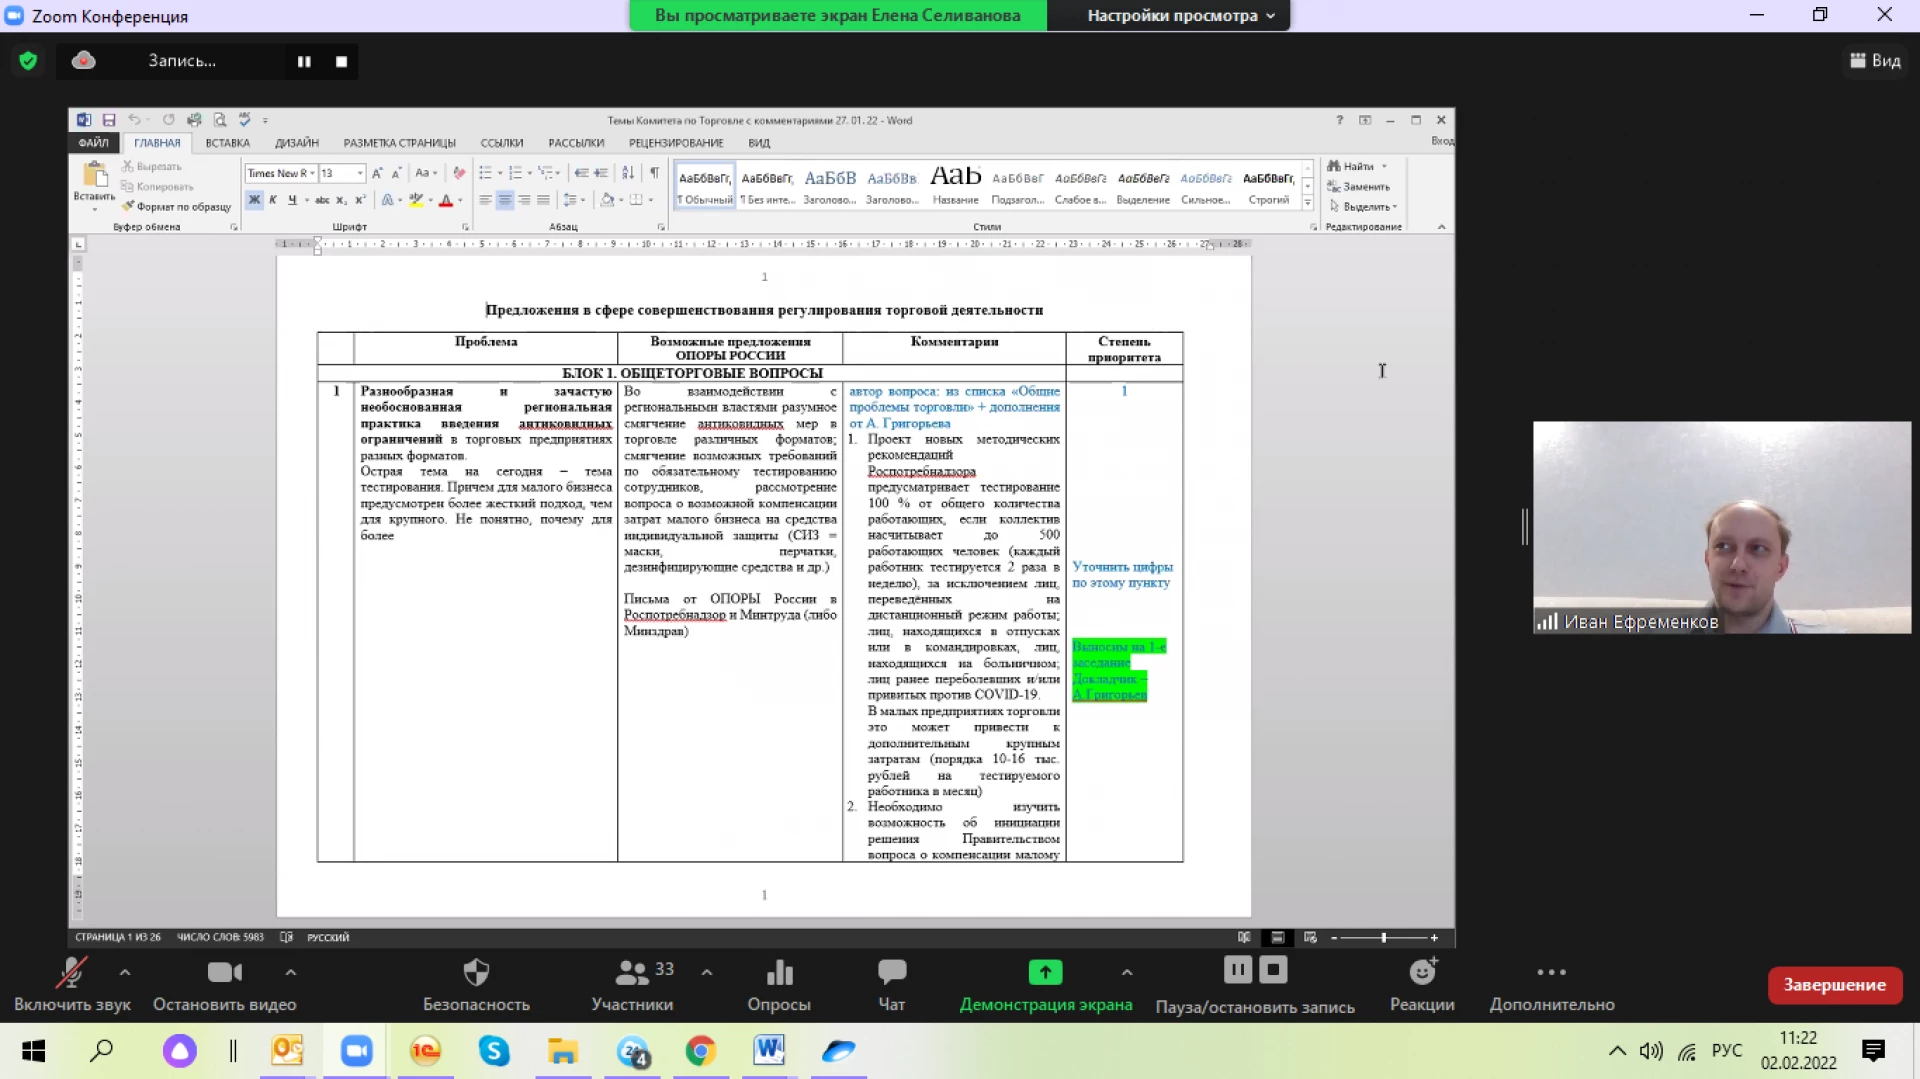This screenshot has height=1079, width=1920.
Task: Click Windows Start button
Action: (33, 1051)
